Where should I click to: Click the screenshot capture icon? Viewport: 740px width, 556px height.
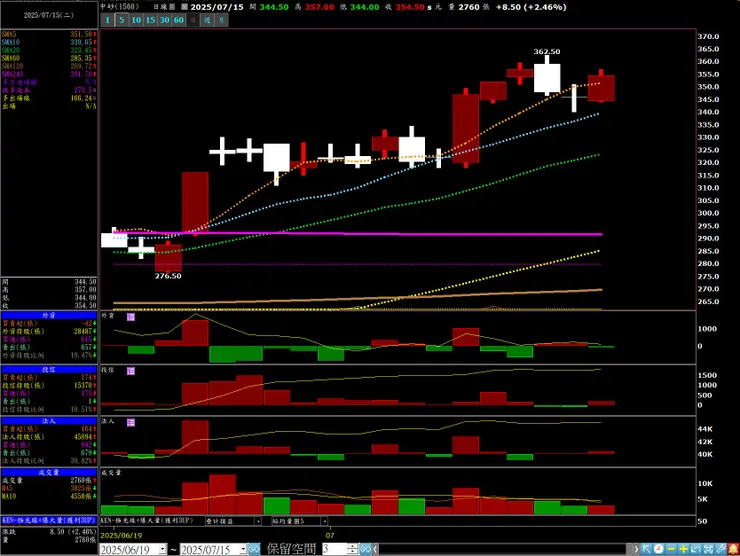[708, 549]
